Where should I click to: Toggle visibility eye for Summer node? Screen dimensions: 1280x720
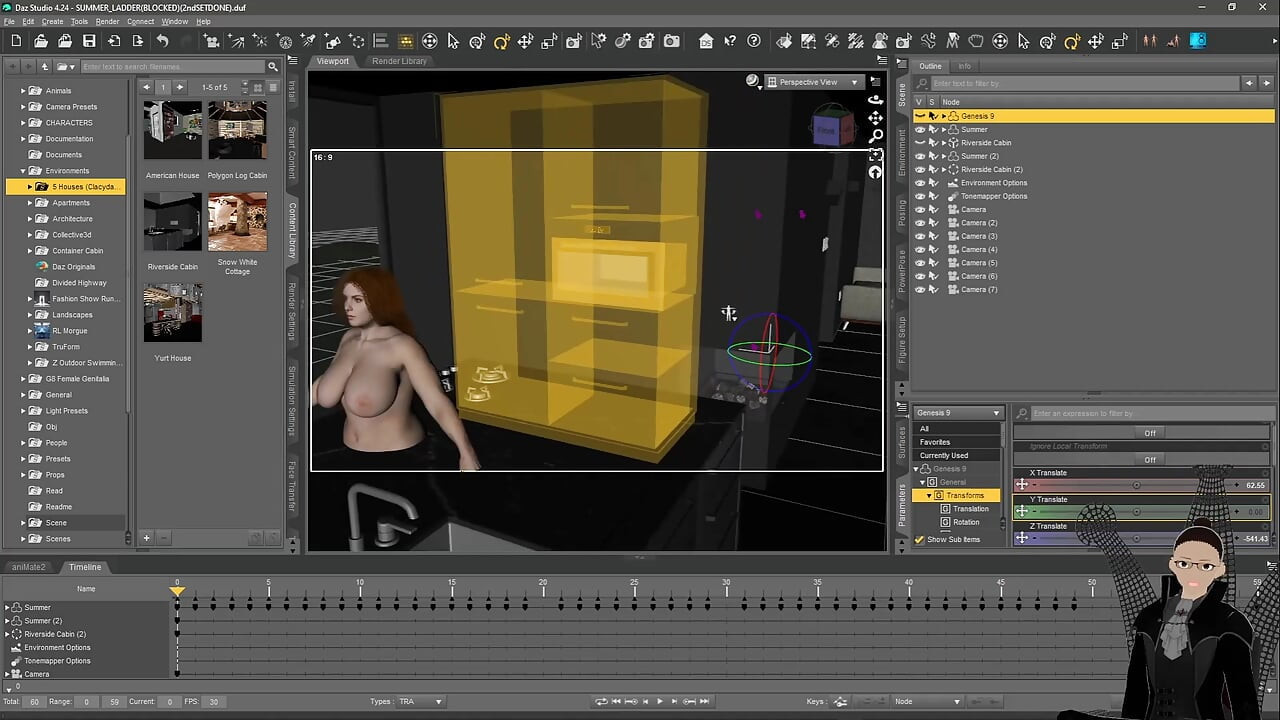click(x=920, y=129)
